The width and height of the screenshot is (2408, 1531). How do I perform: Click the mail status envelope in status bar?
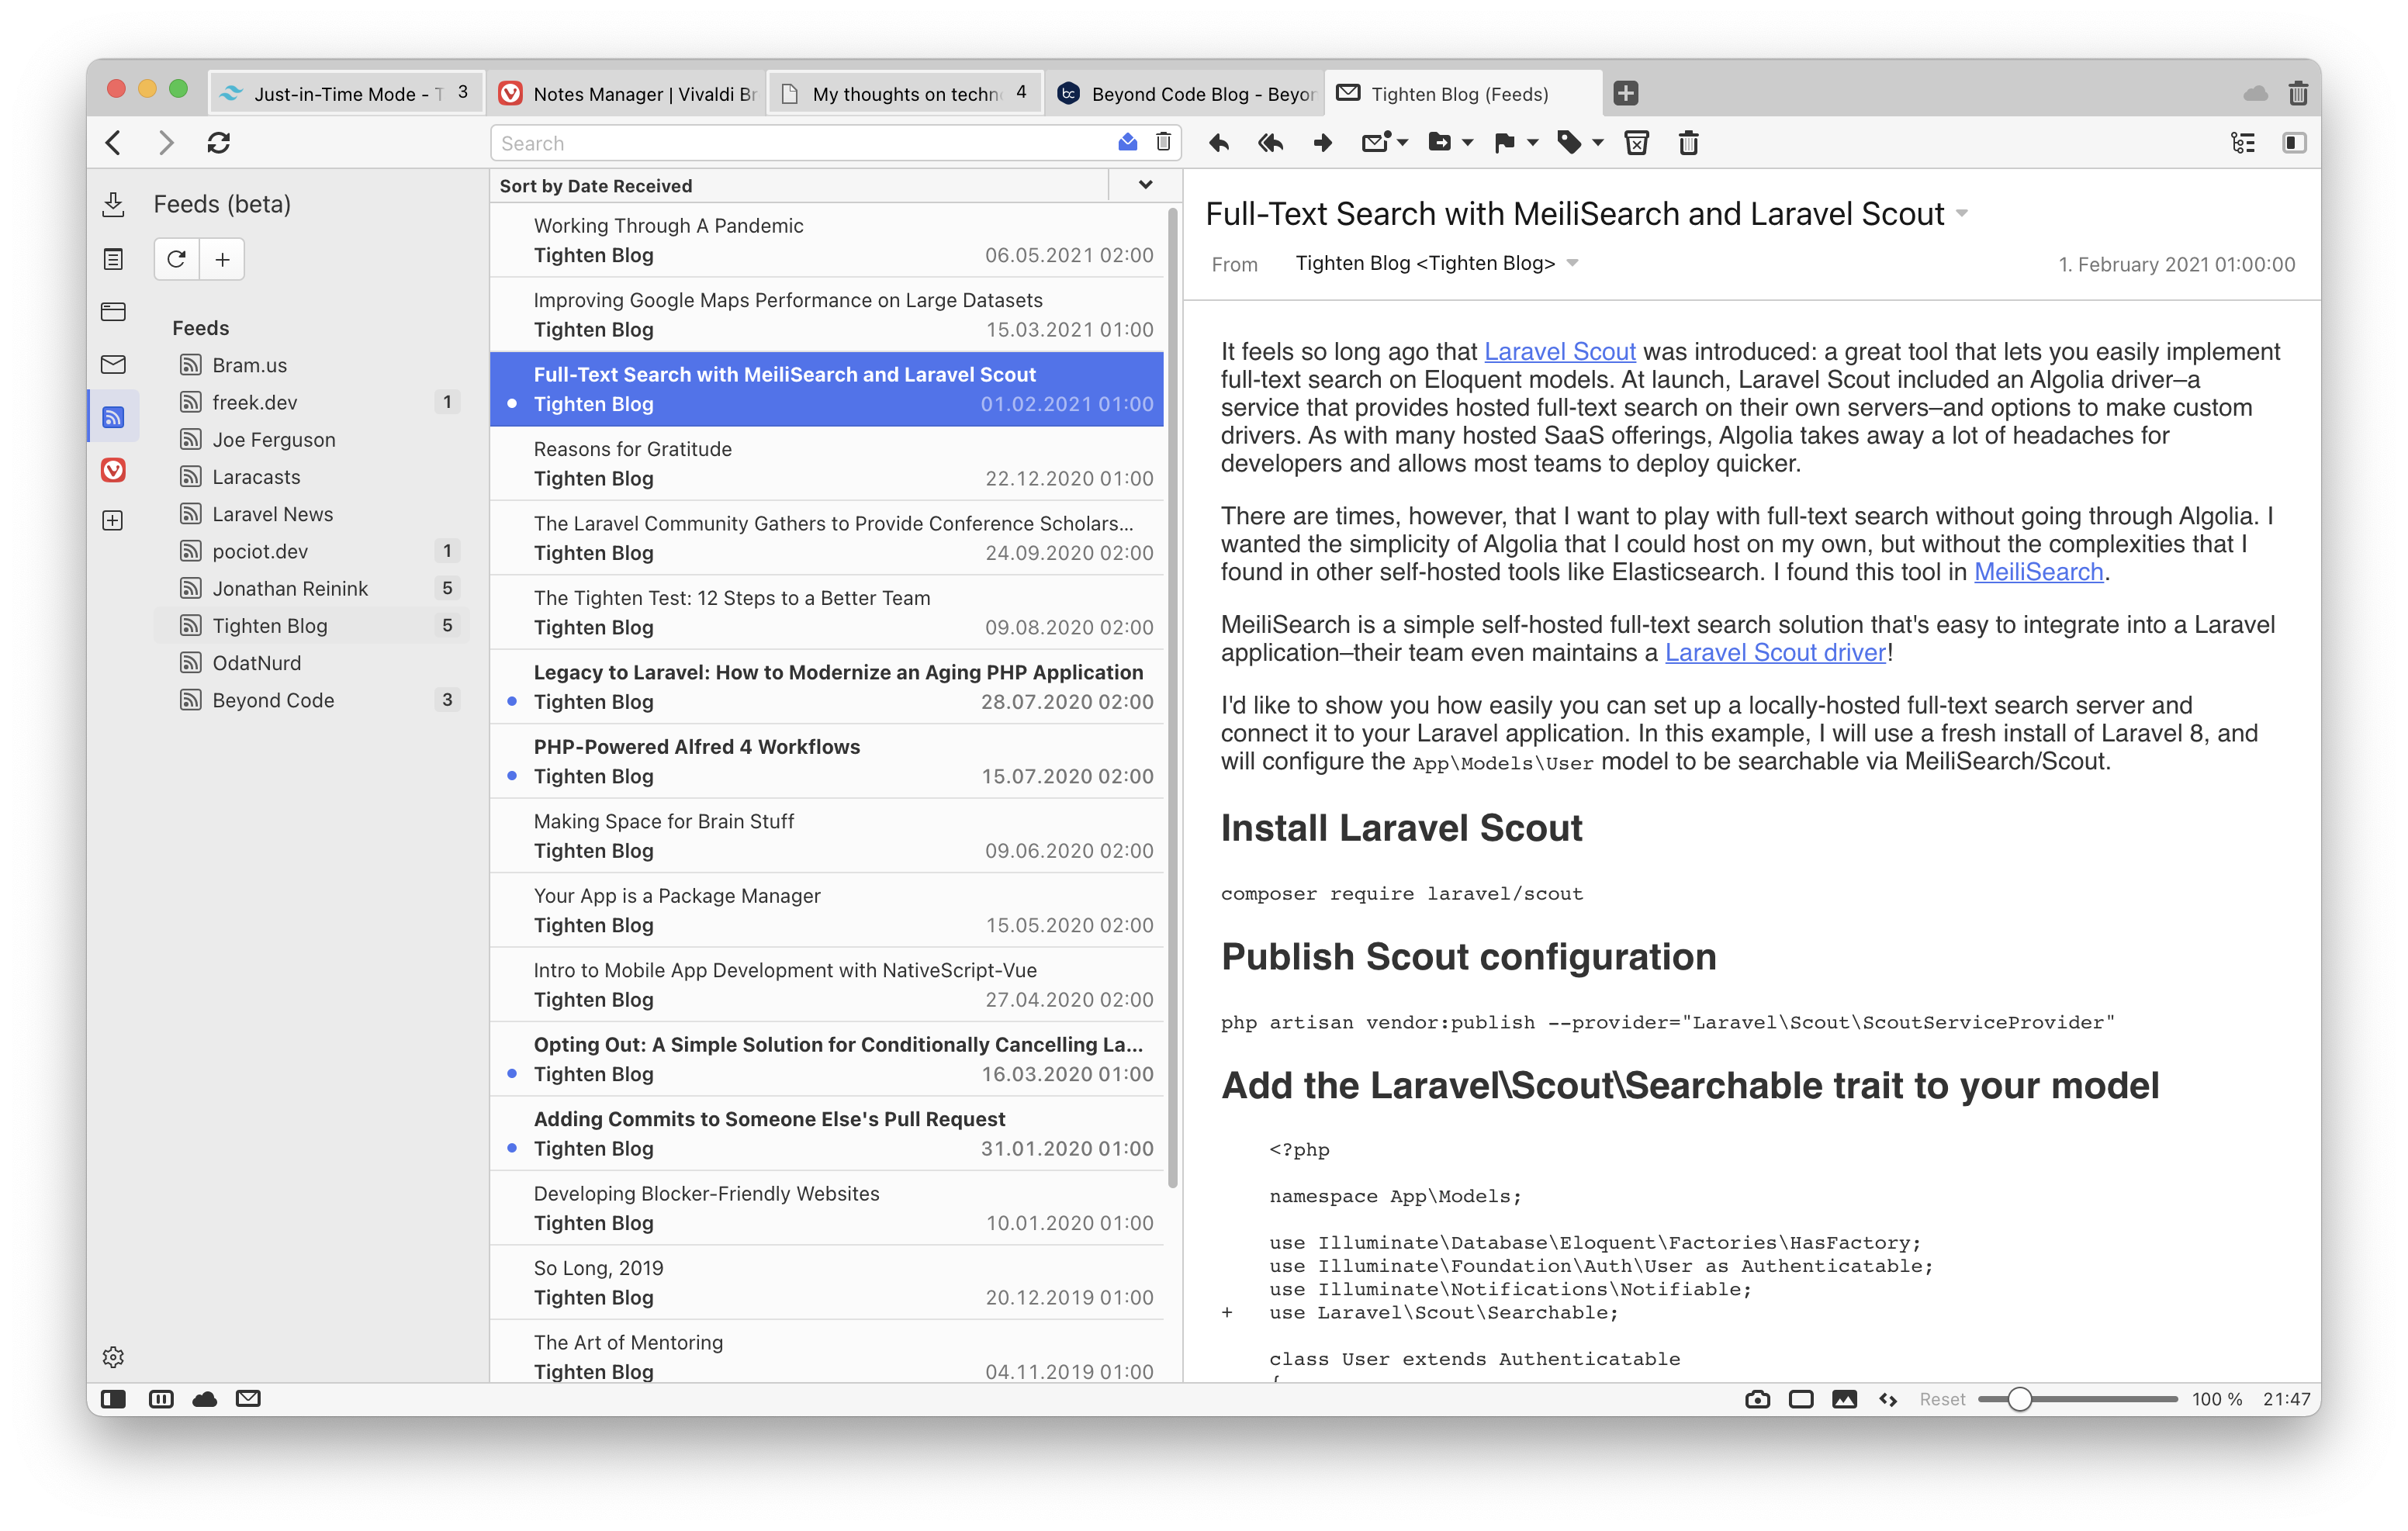pyautogui.click(x=248, y=1399)
